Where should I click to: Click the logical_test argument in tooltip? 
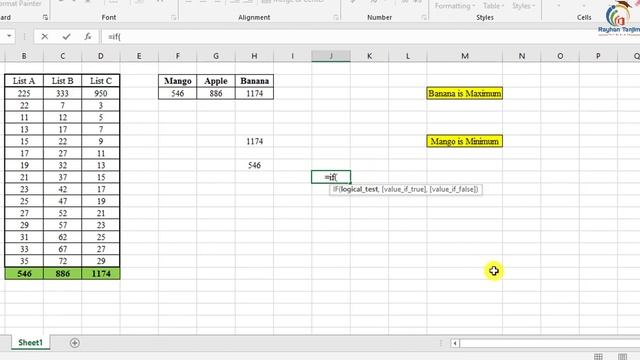tap(360, 189)
